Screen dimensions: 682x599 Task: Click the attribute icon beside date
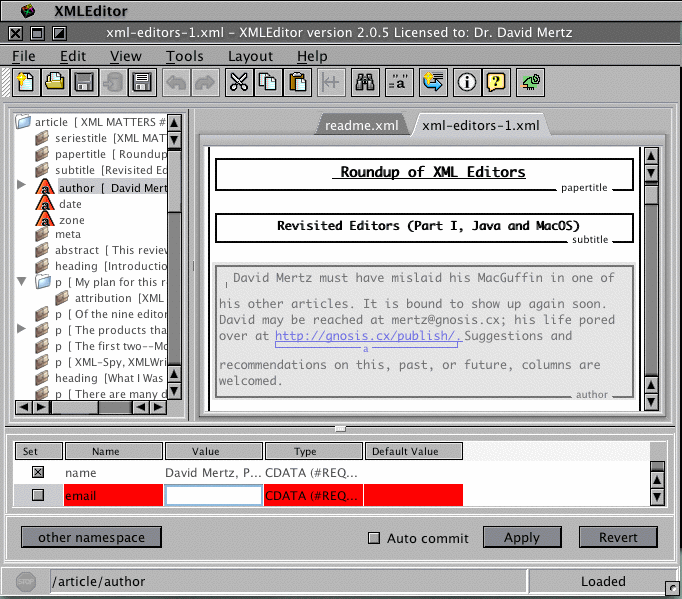pos(45,203)
